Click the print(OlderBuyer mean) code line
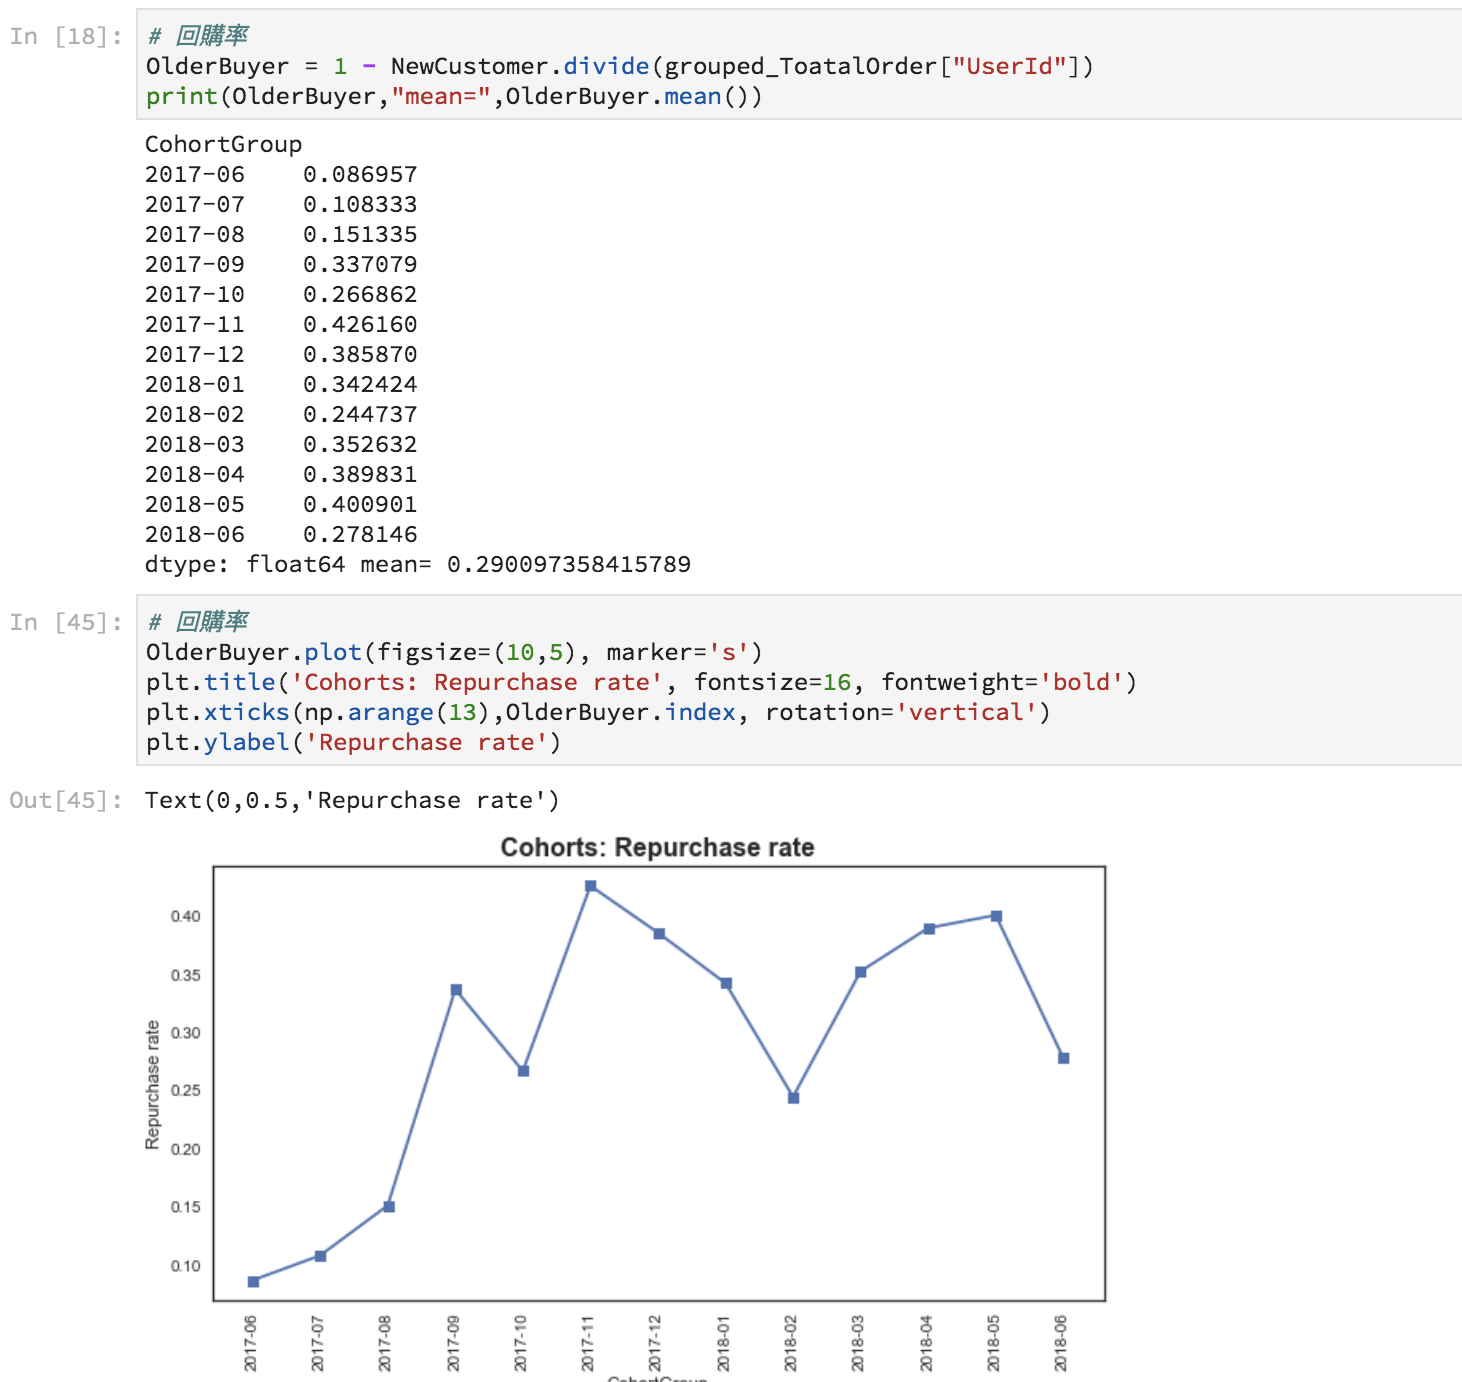This screenshot has width=1462, height=1382. point(454,96)
